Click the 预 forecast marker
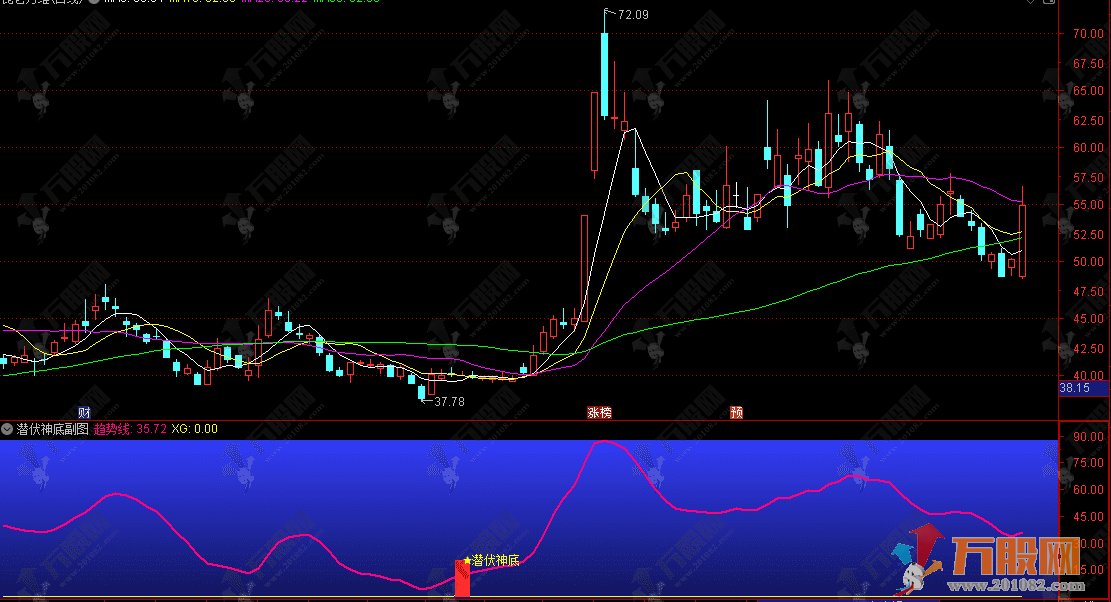 [737, 412]
